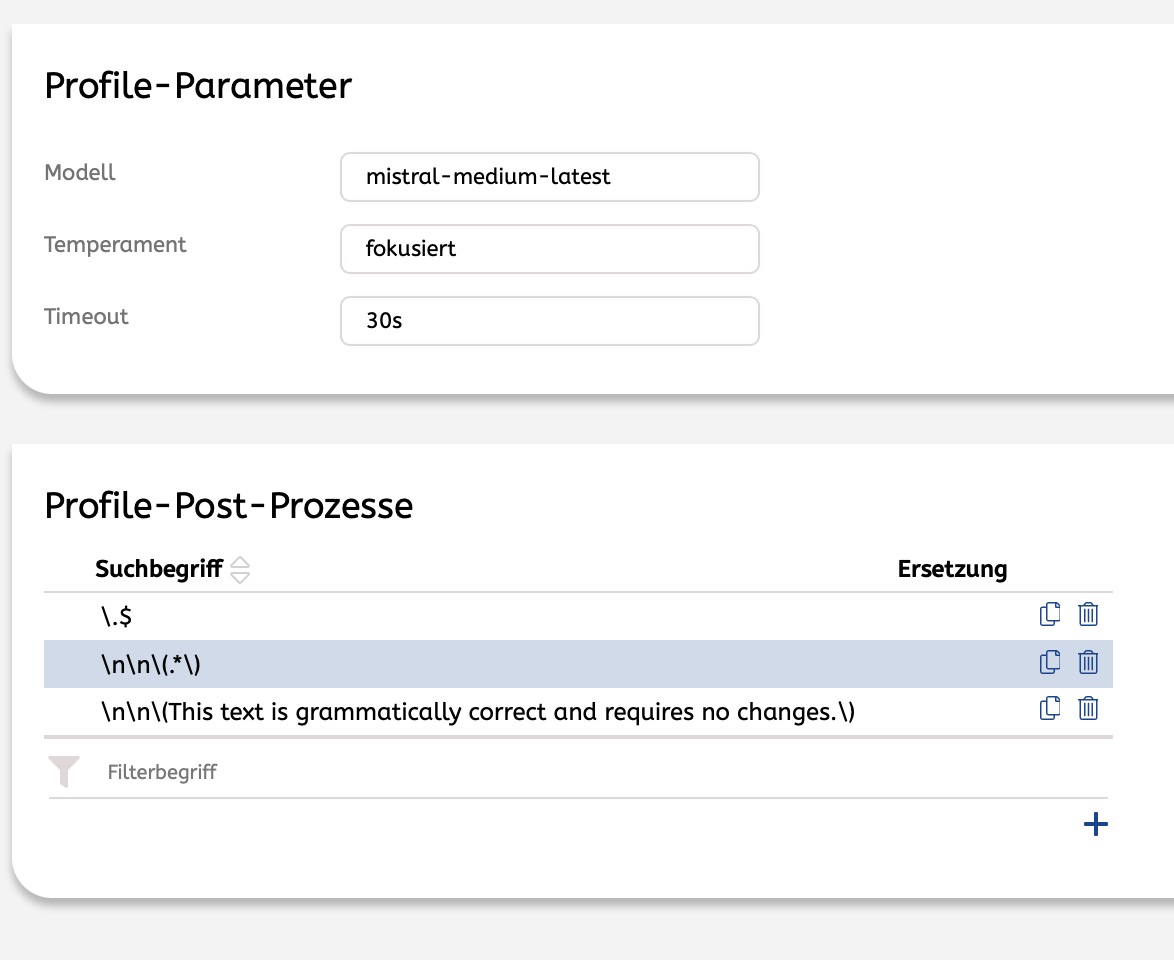The width and height of the screenshot is (1174, 960).
Task: Delete the \.$ search term row
Action: coord(1088,614)
